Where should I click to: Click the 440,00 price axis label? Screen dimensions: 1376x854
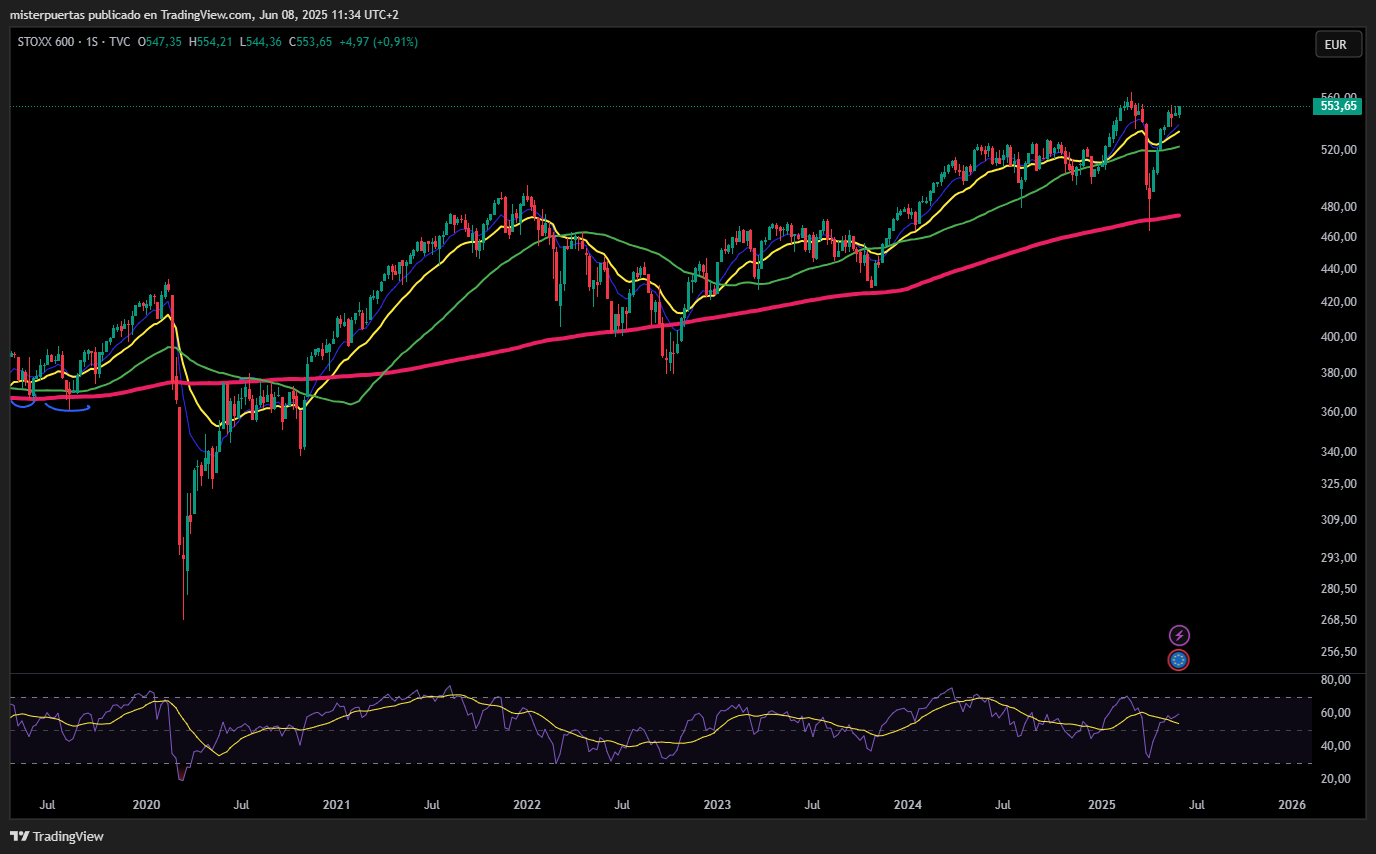pos(1338,269)
